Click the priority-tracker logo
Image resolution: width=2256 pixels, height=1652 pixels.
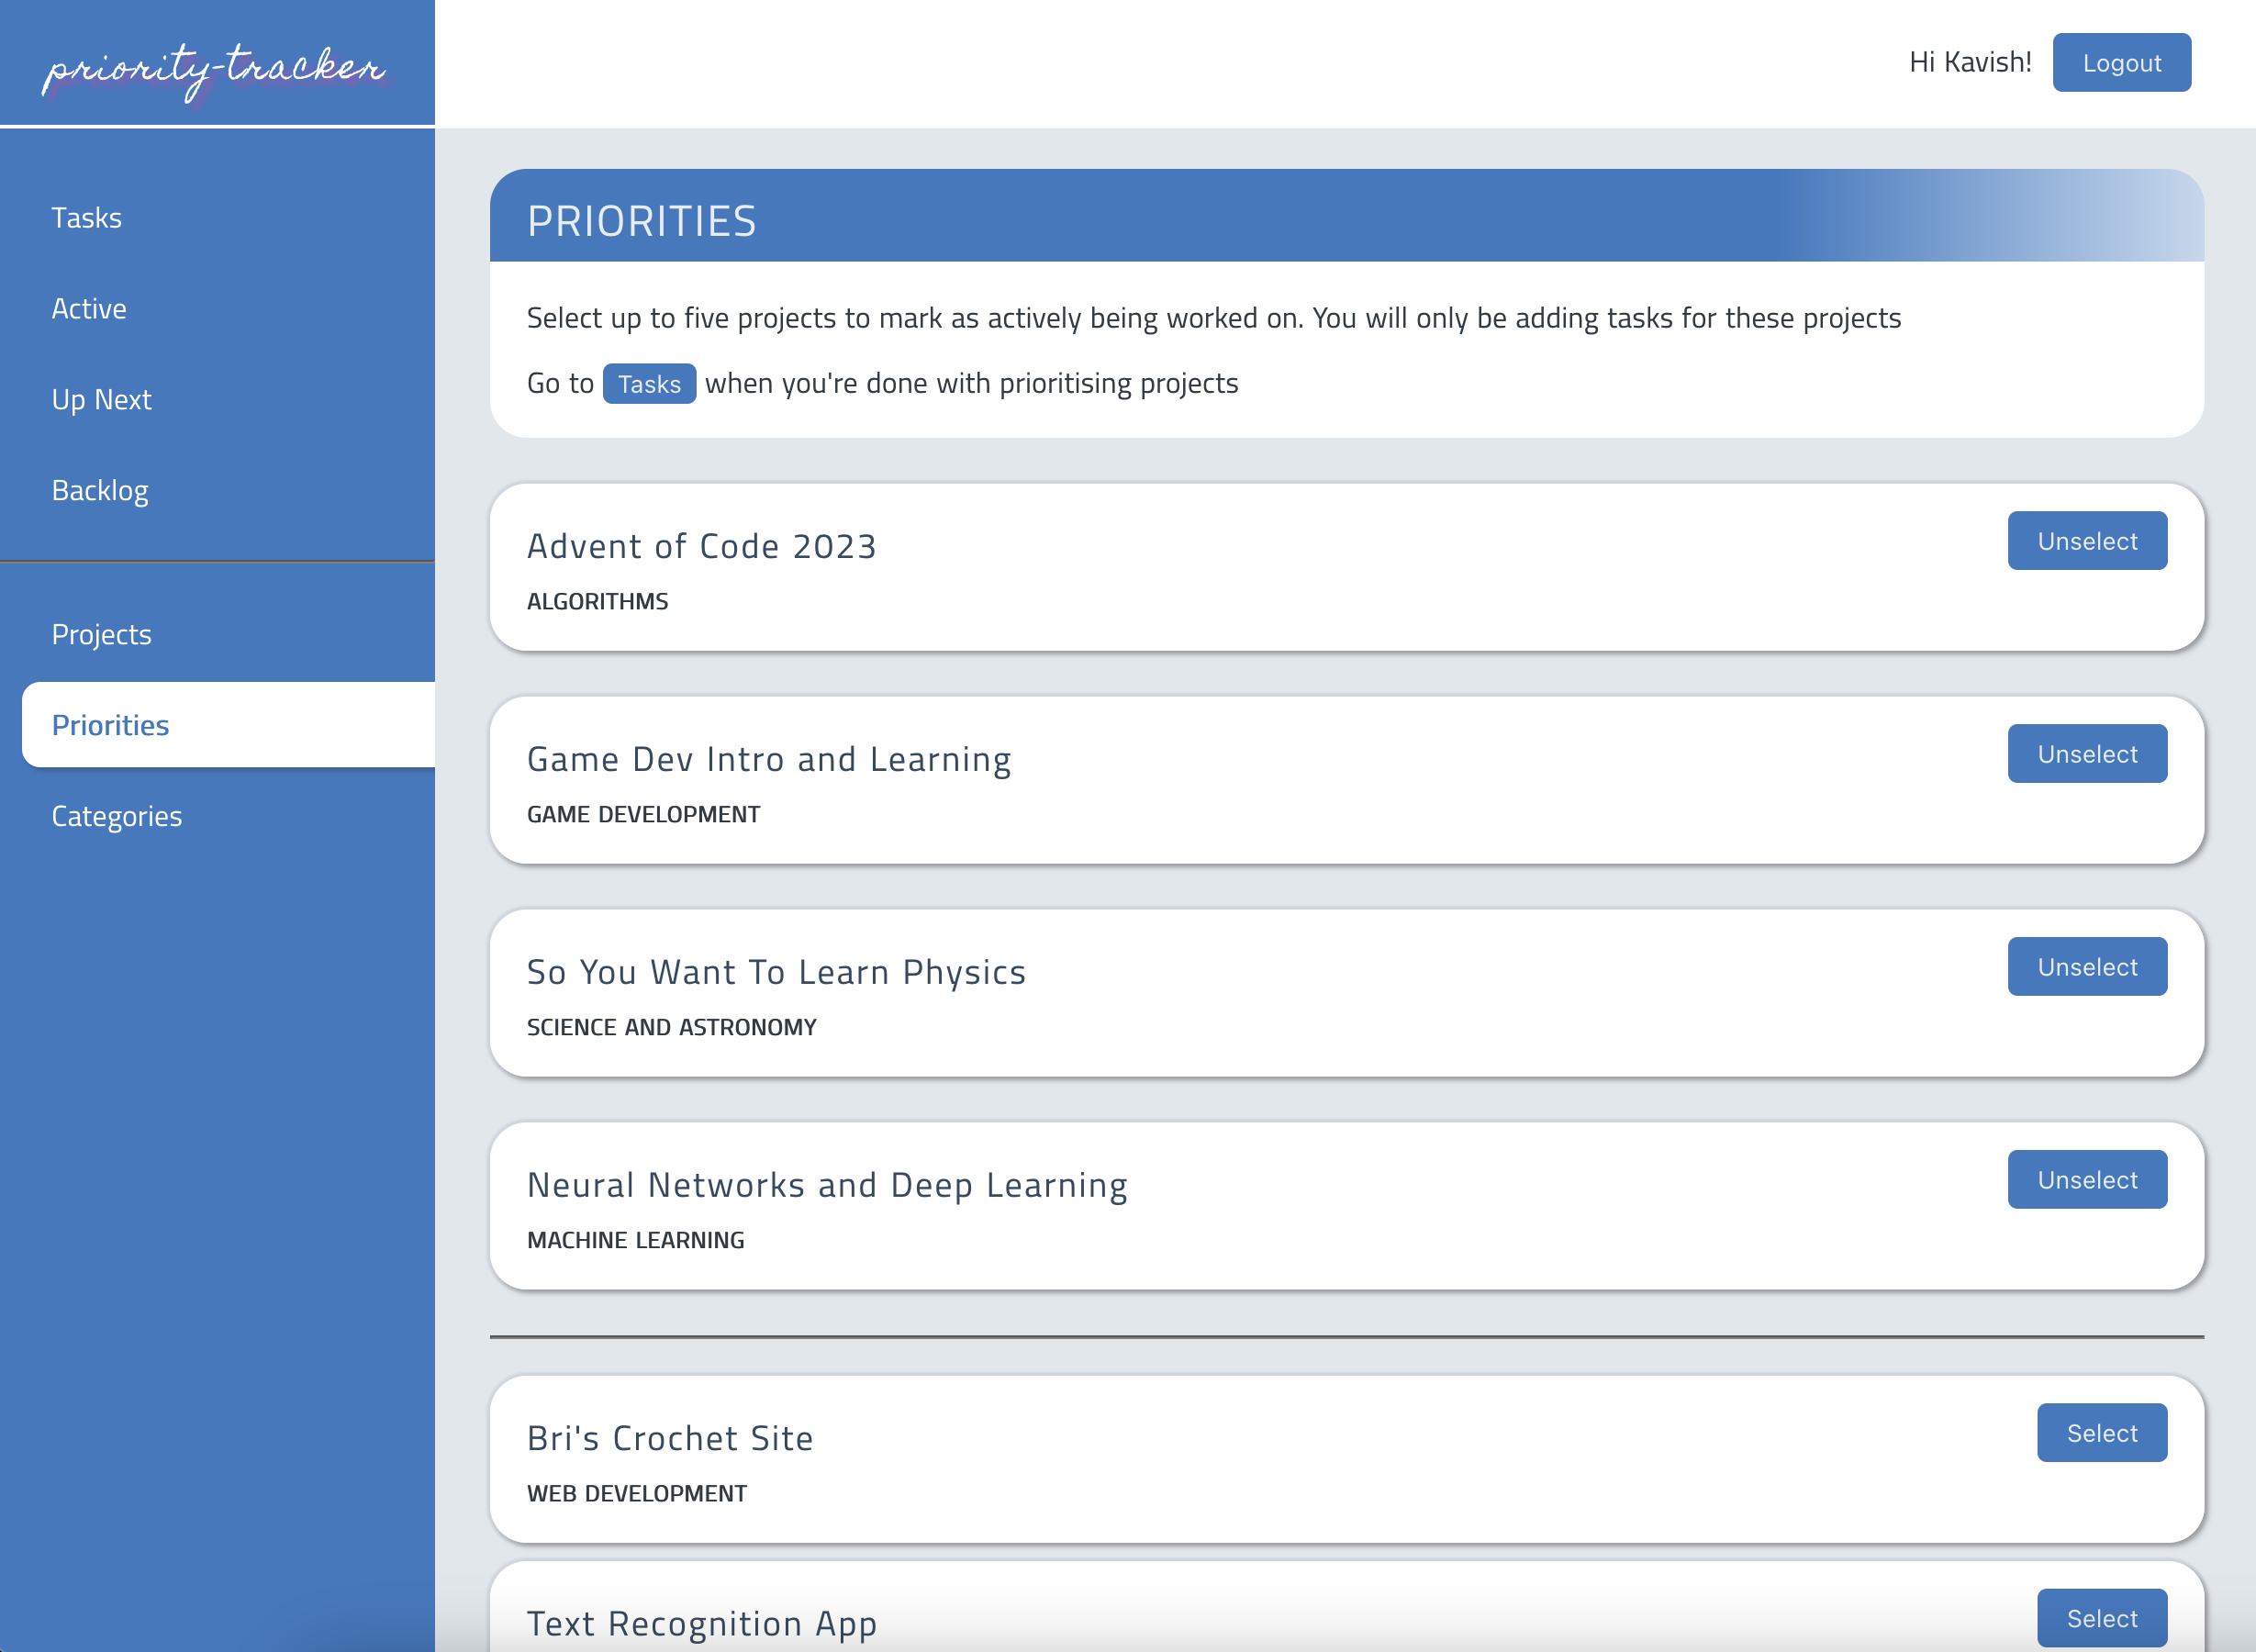214,68
